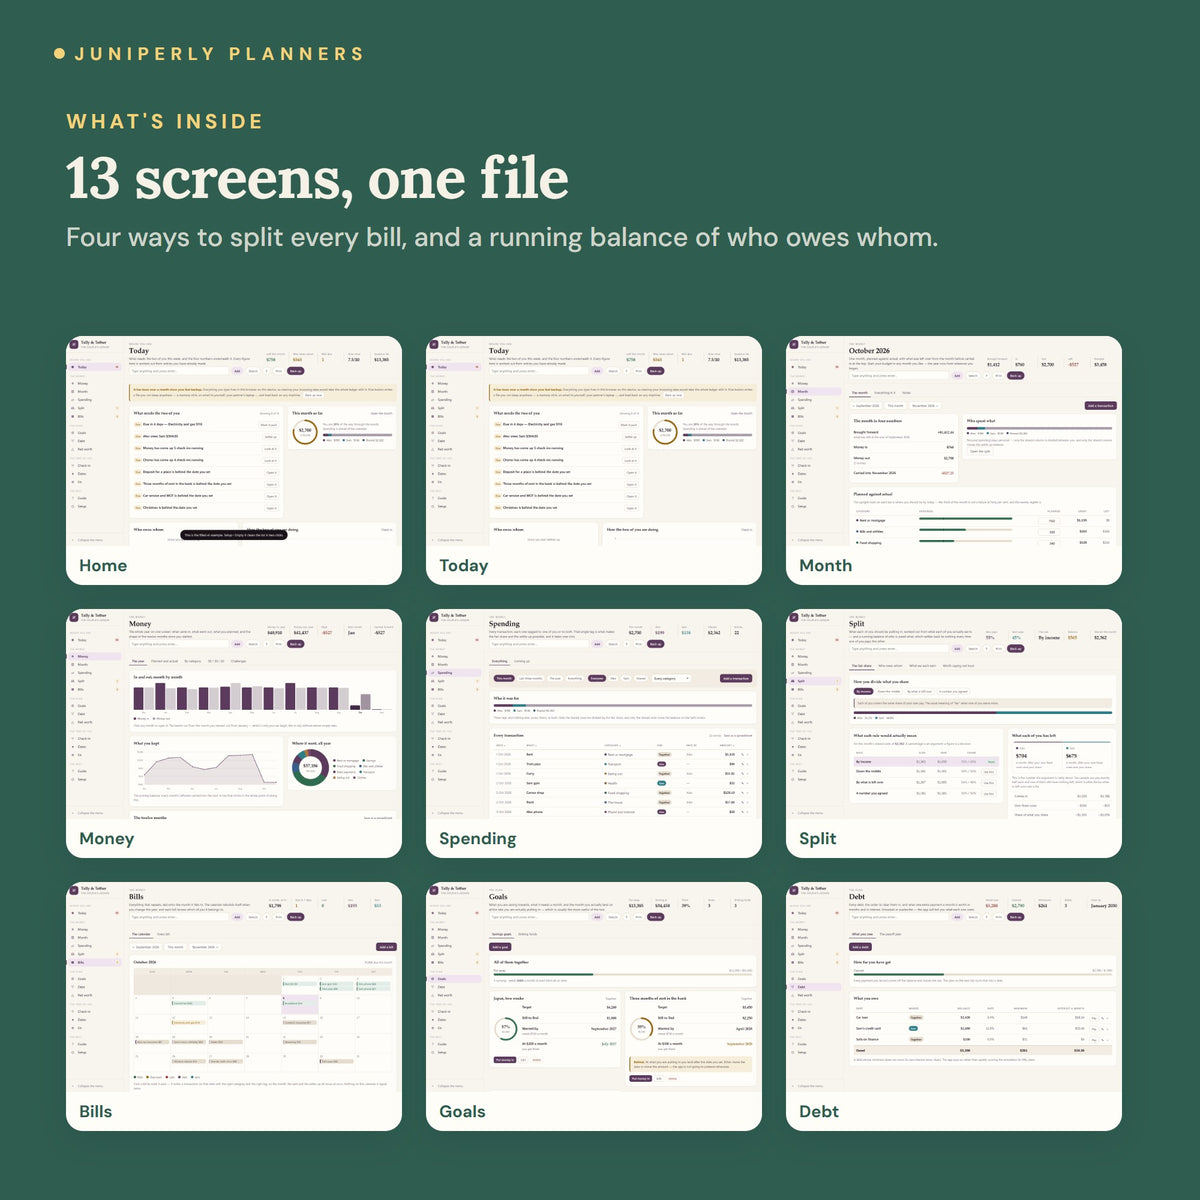Click the Tally & Tether logo in Spending screen
1200x1200 pixels.
[x=433, y=617]
